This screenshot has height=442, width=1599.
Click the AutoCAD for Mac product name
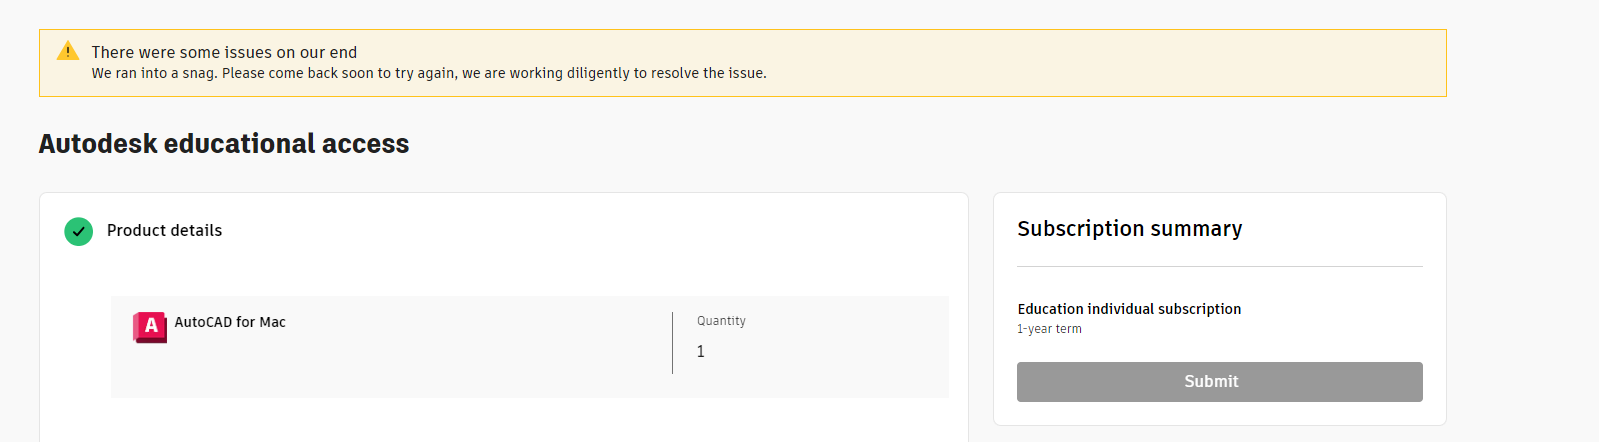coord(230,322)
